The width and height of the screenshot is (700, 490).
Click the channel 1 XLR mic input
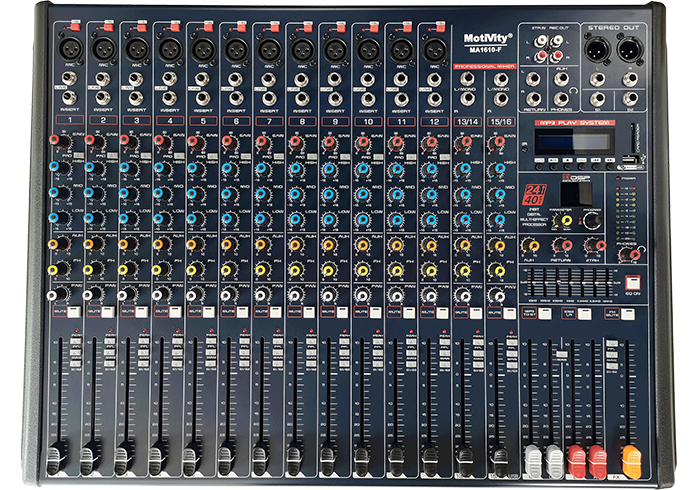click(x=72, y=47)
